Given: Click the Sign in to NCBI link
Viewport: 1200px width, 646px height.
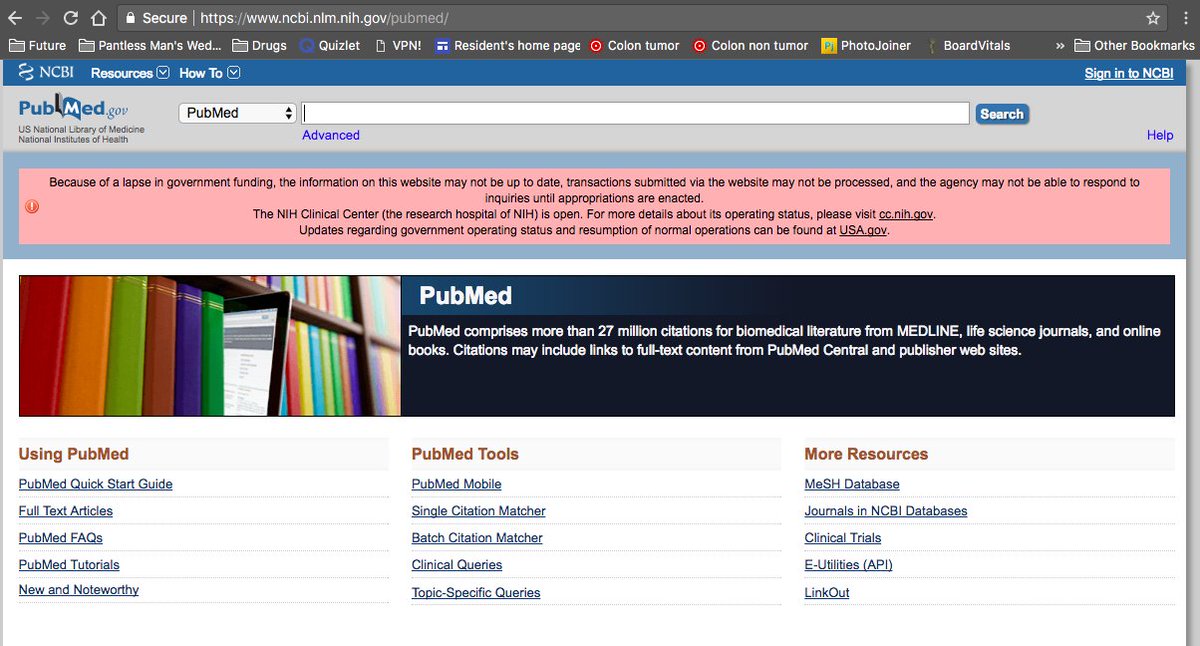Looking at the screenshot, I should click(1129, 73).
